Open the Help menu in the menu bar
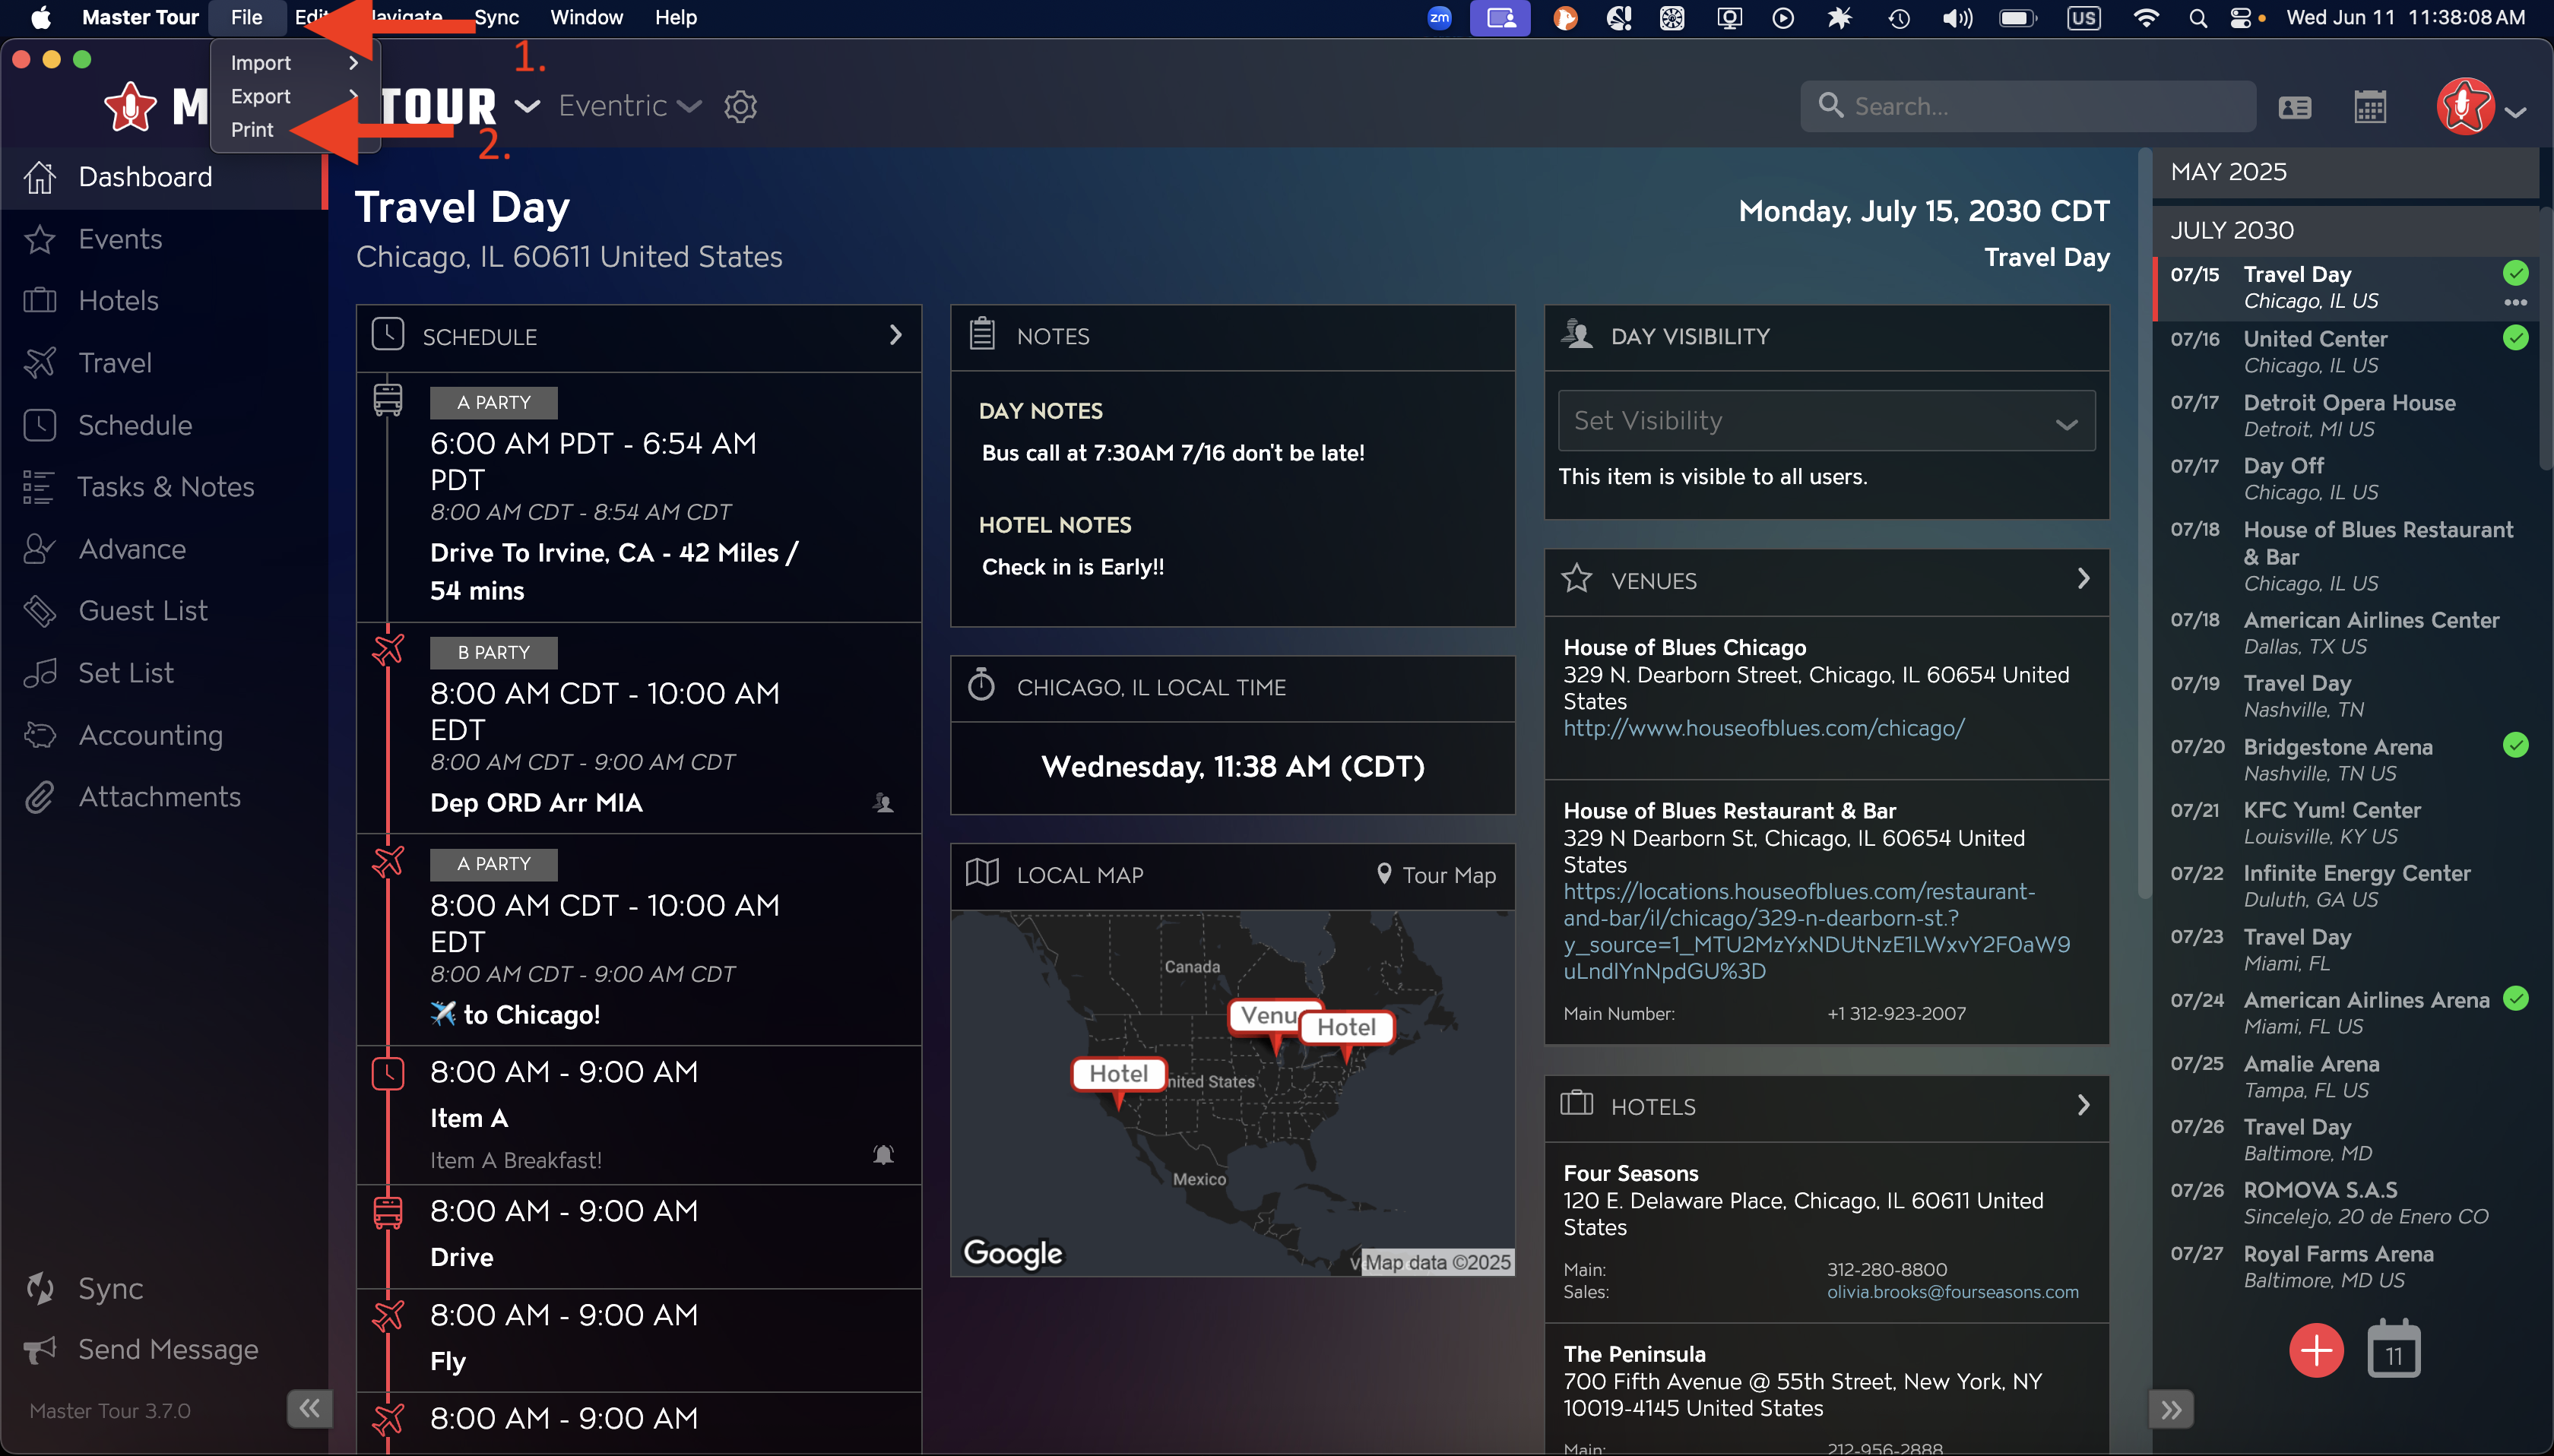Screen dimensions: 2554x1456 point(676,18)
